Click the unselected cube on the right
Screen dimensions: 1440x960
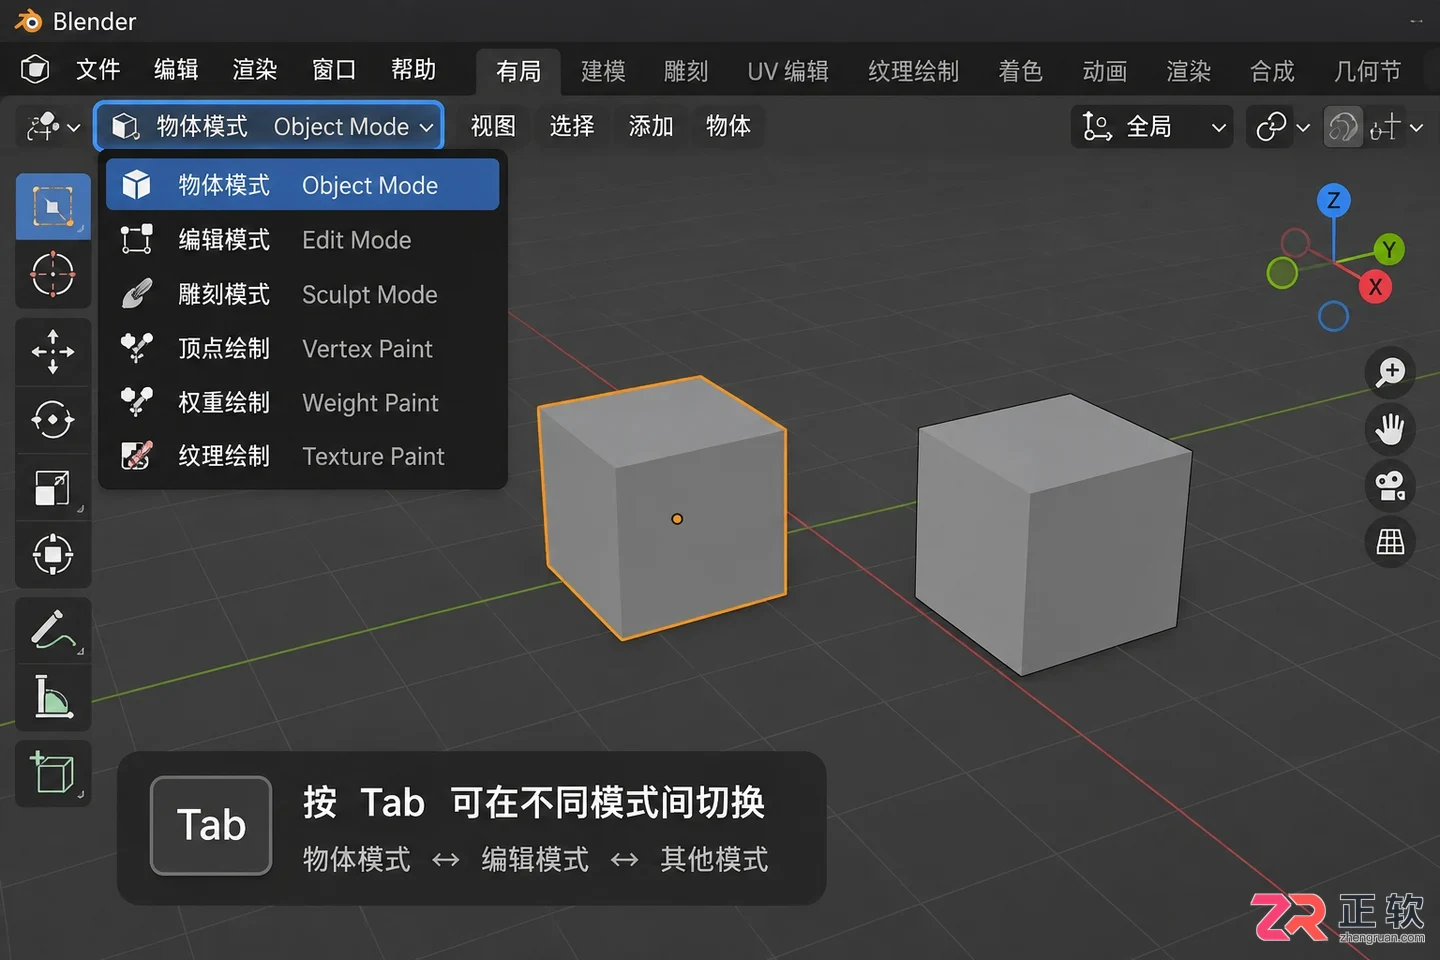1054,535
